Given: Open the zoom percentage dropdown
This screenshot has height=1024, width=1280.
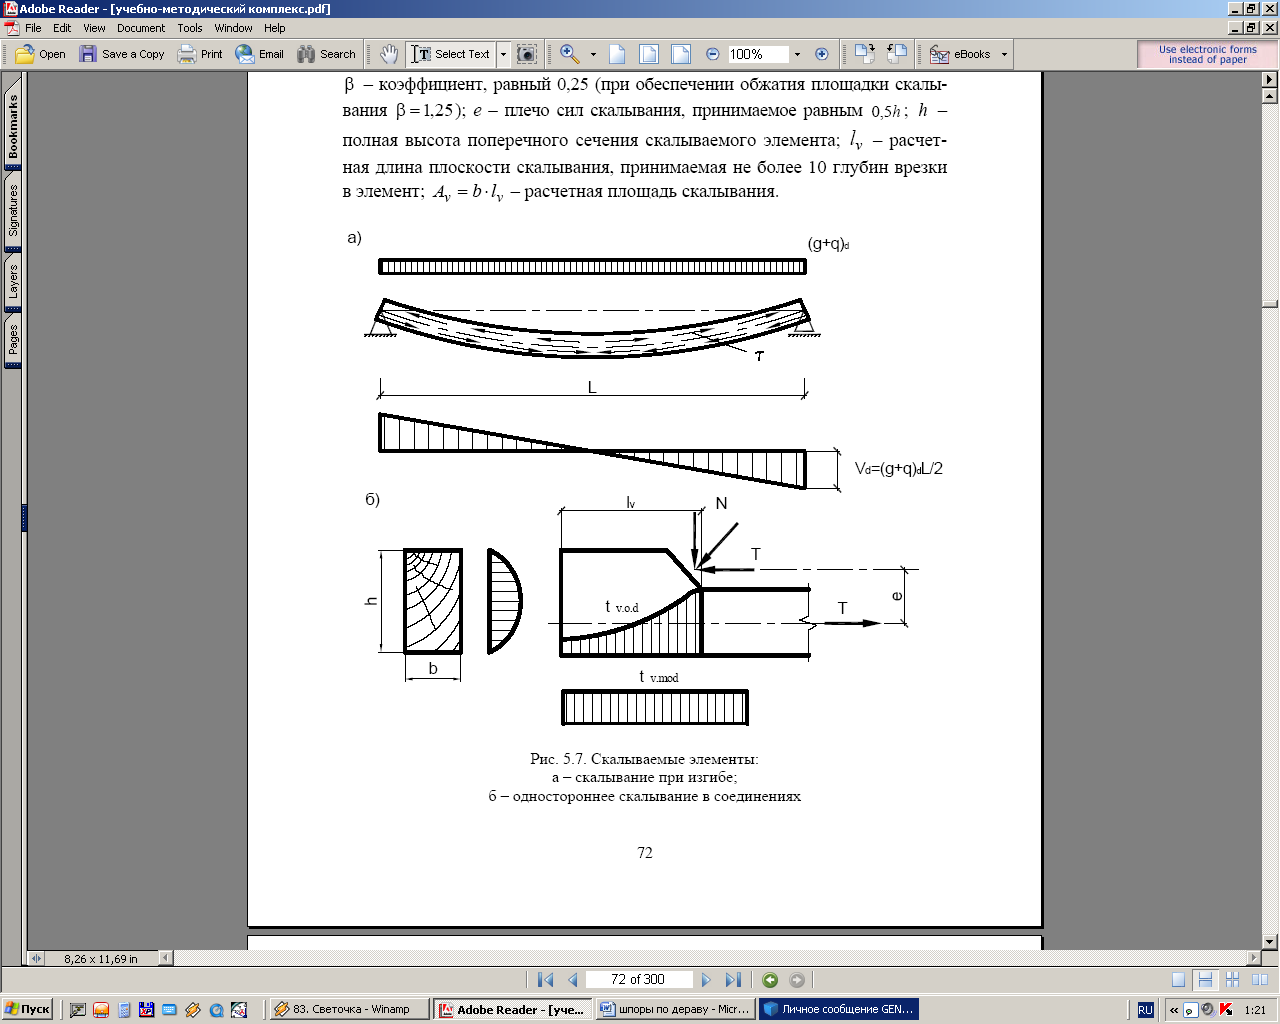Looking at the screenshot, I should [797, 54].
